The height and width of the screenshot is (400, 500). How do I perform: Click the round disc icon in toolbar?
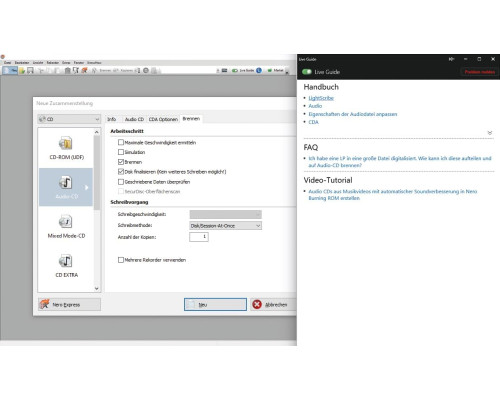pyautogui.click(x=146, y=70)
